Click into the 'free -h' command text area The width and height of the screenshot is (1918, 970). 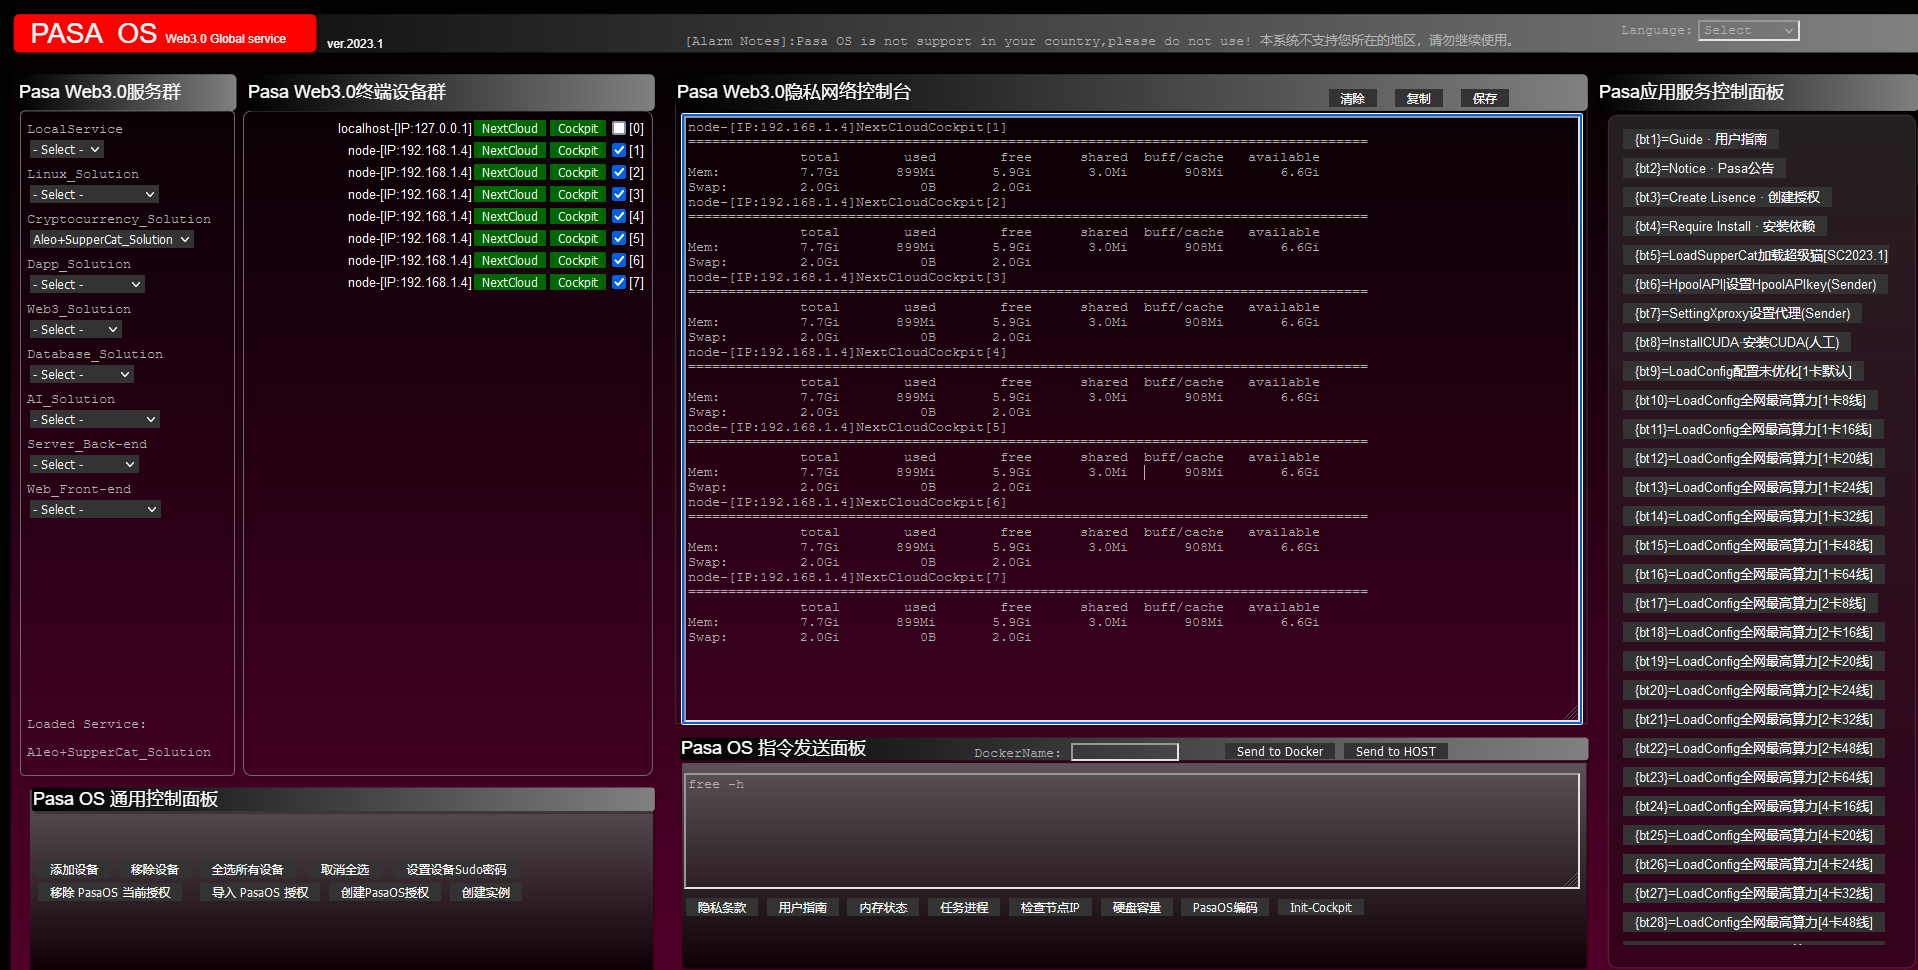tap(1132, 830)
